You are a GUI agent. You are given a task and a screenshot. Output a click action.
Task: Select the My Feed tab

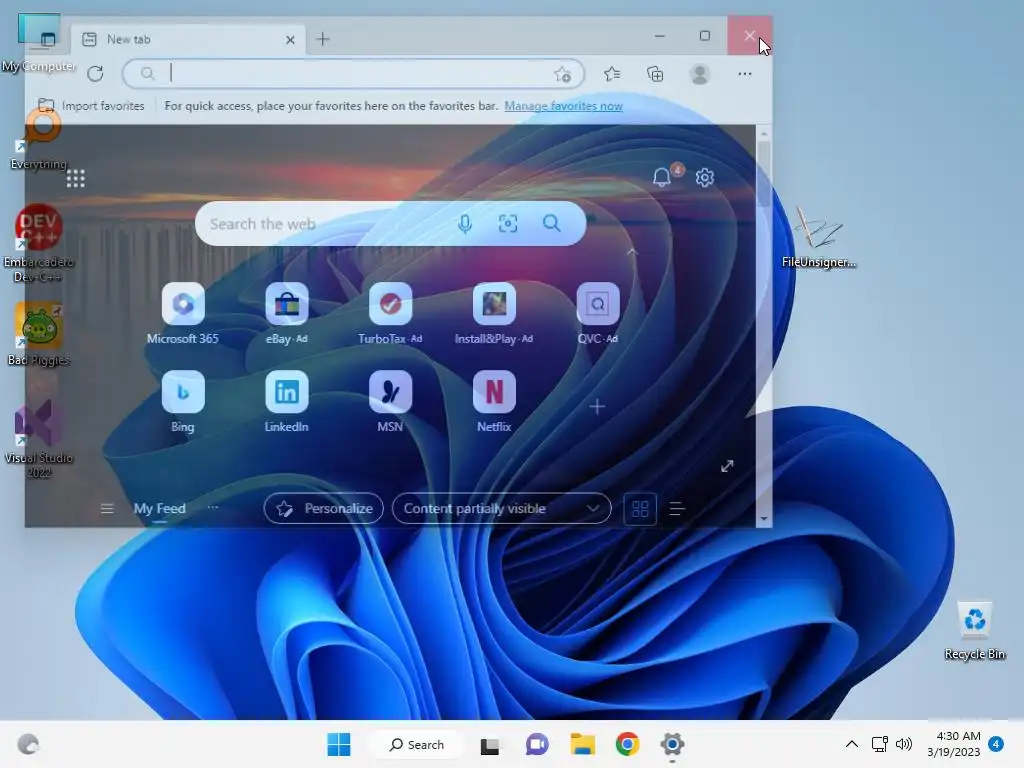click(159, 509)
